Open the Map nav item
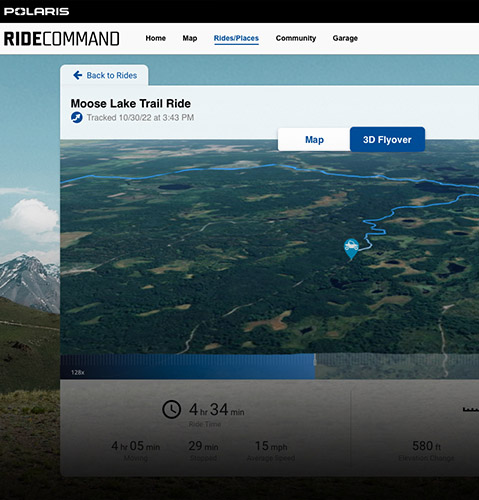The image size is (479, 500). tap(190, 38)
